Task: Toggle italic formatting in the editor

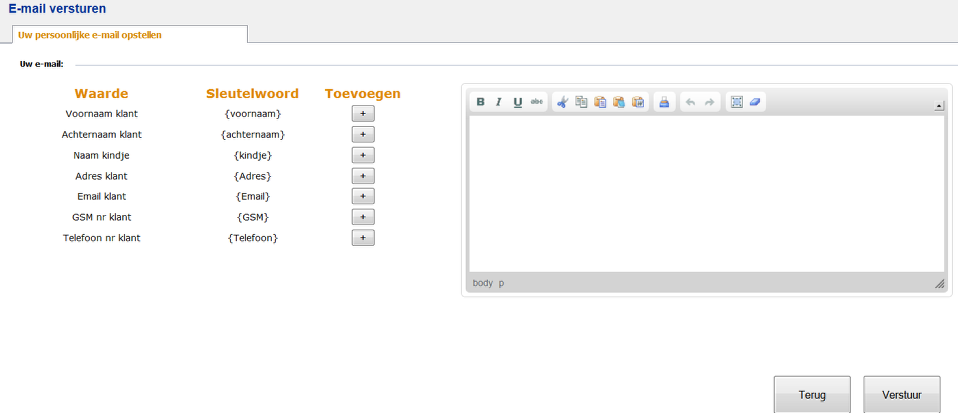Action: pyautogui.click(x=499, y=102)
